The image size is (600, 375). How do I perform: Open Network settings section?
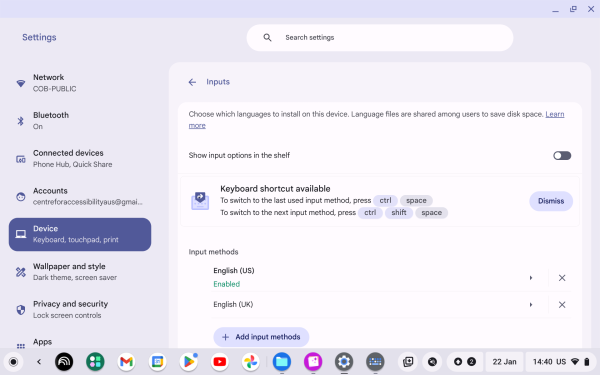pyautogui.click(x=80, y=83)
